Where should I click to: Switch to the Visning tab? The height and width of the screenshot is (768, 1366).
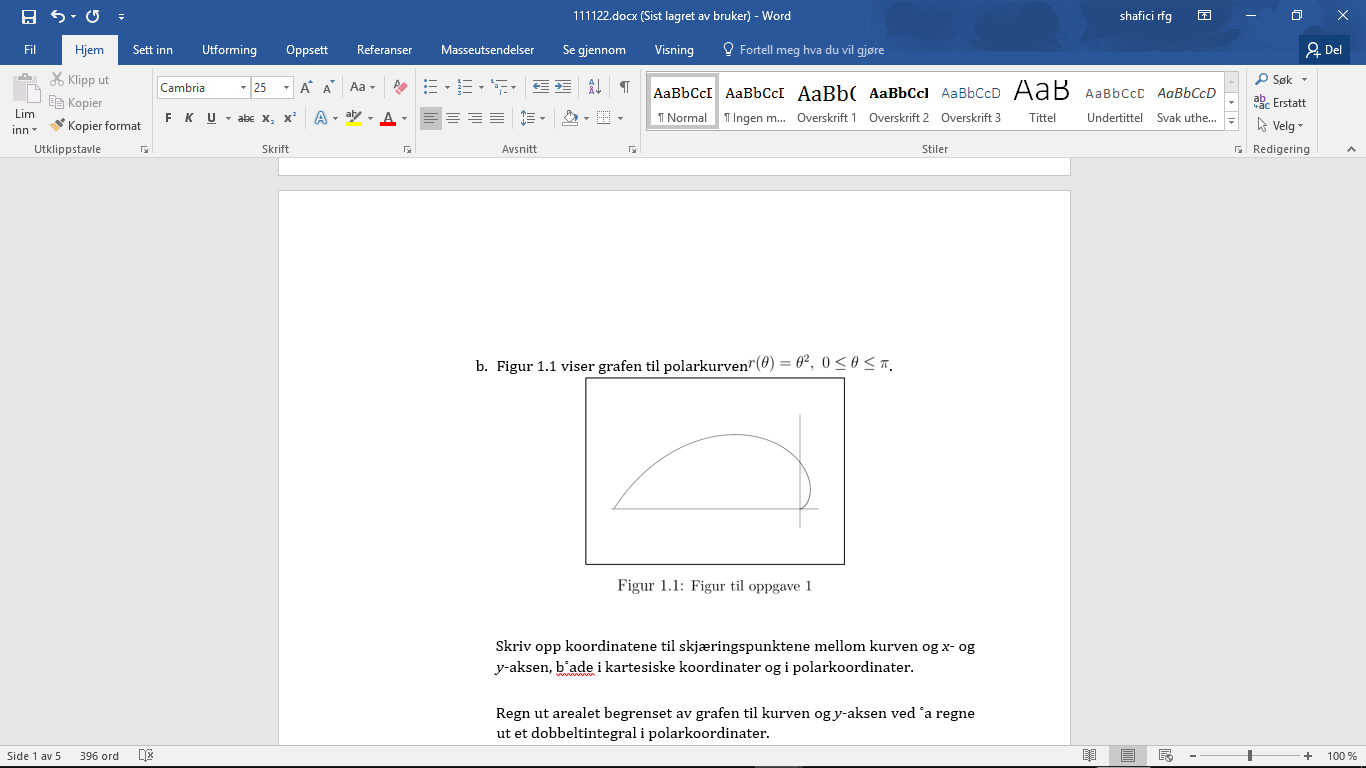click(674, 50)
